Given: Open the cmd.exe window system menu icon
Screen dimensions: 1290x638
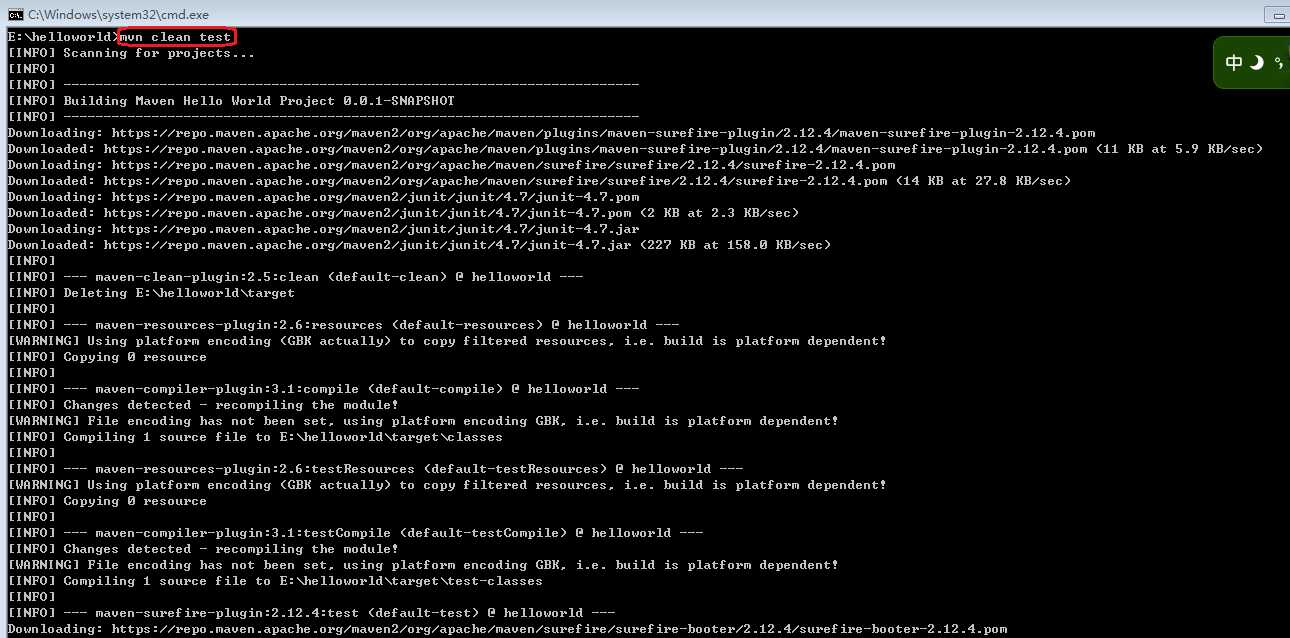Looking at the screenshot, I should tap(15, 14).
